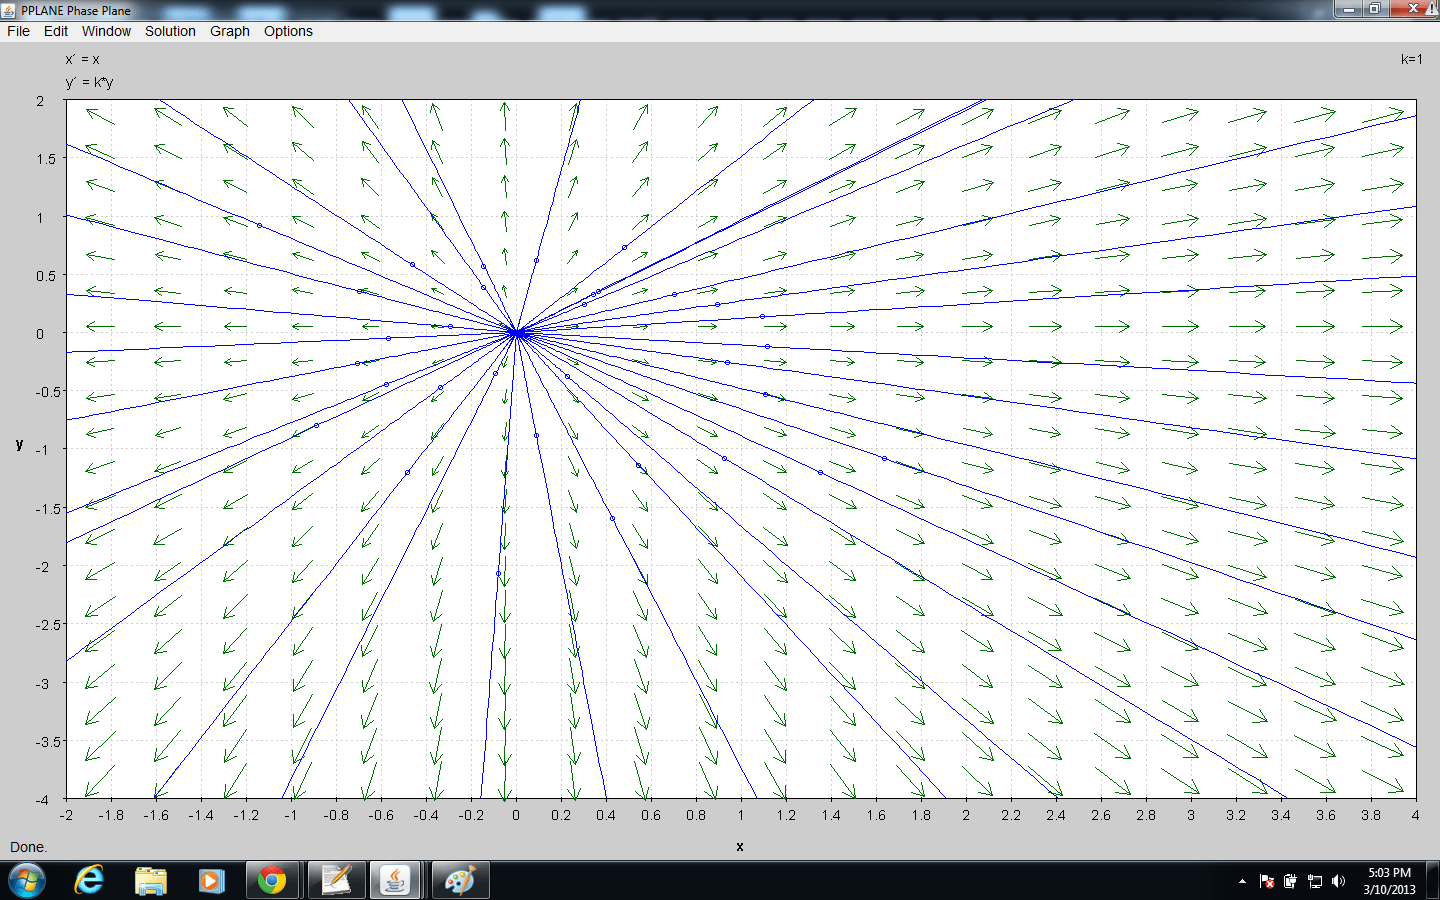The width and height of the screenshot is (1440, 900).
Task: Open the Graph menu
Action: (x=229, y=31)
